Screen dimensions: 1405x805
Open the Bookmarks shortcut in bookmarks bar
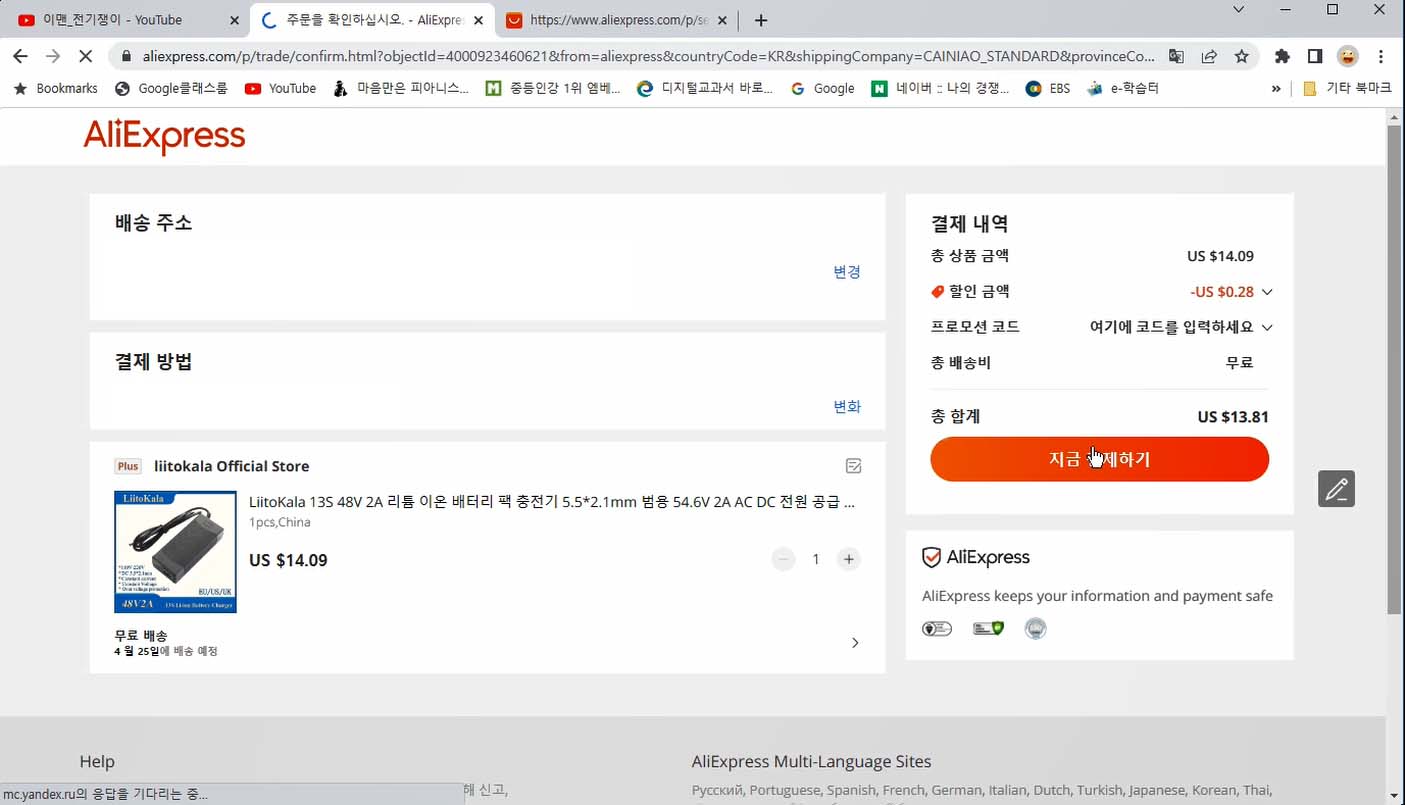tap(55, 88)
